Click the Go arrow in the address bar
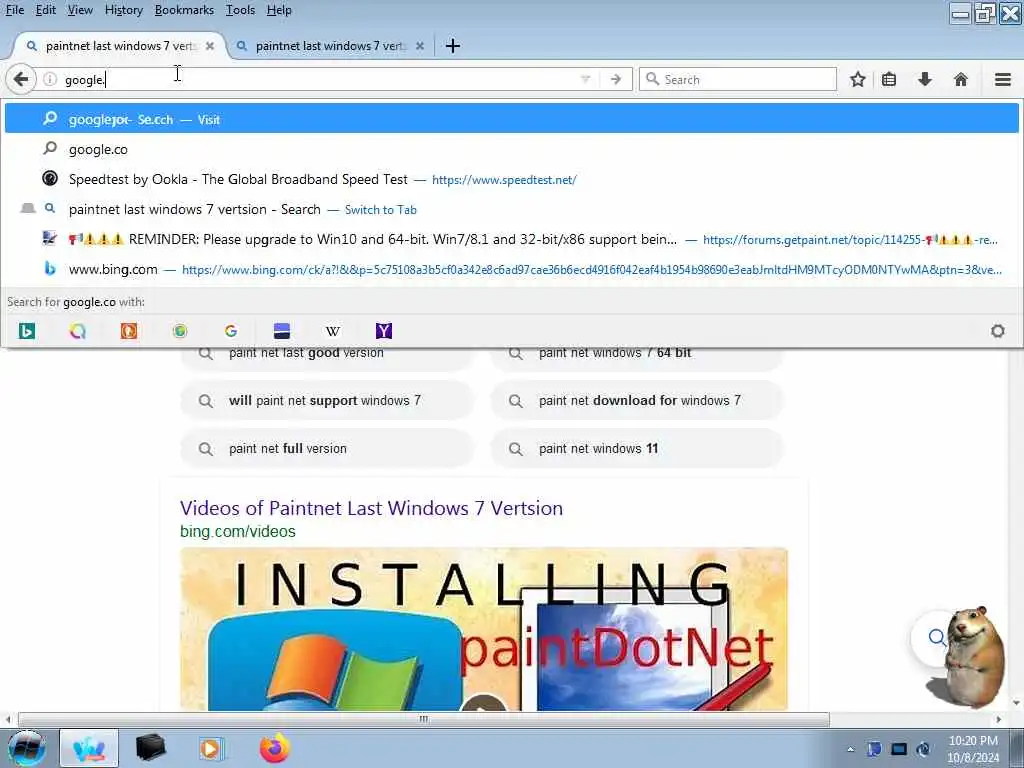 616,80
